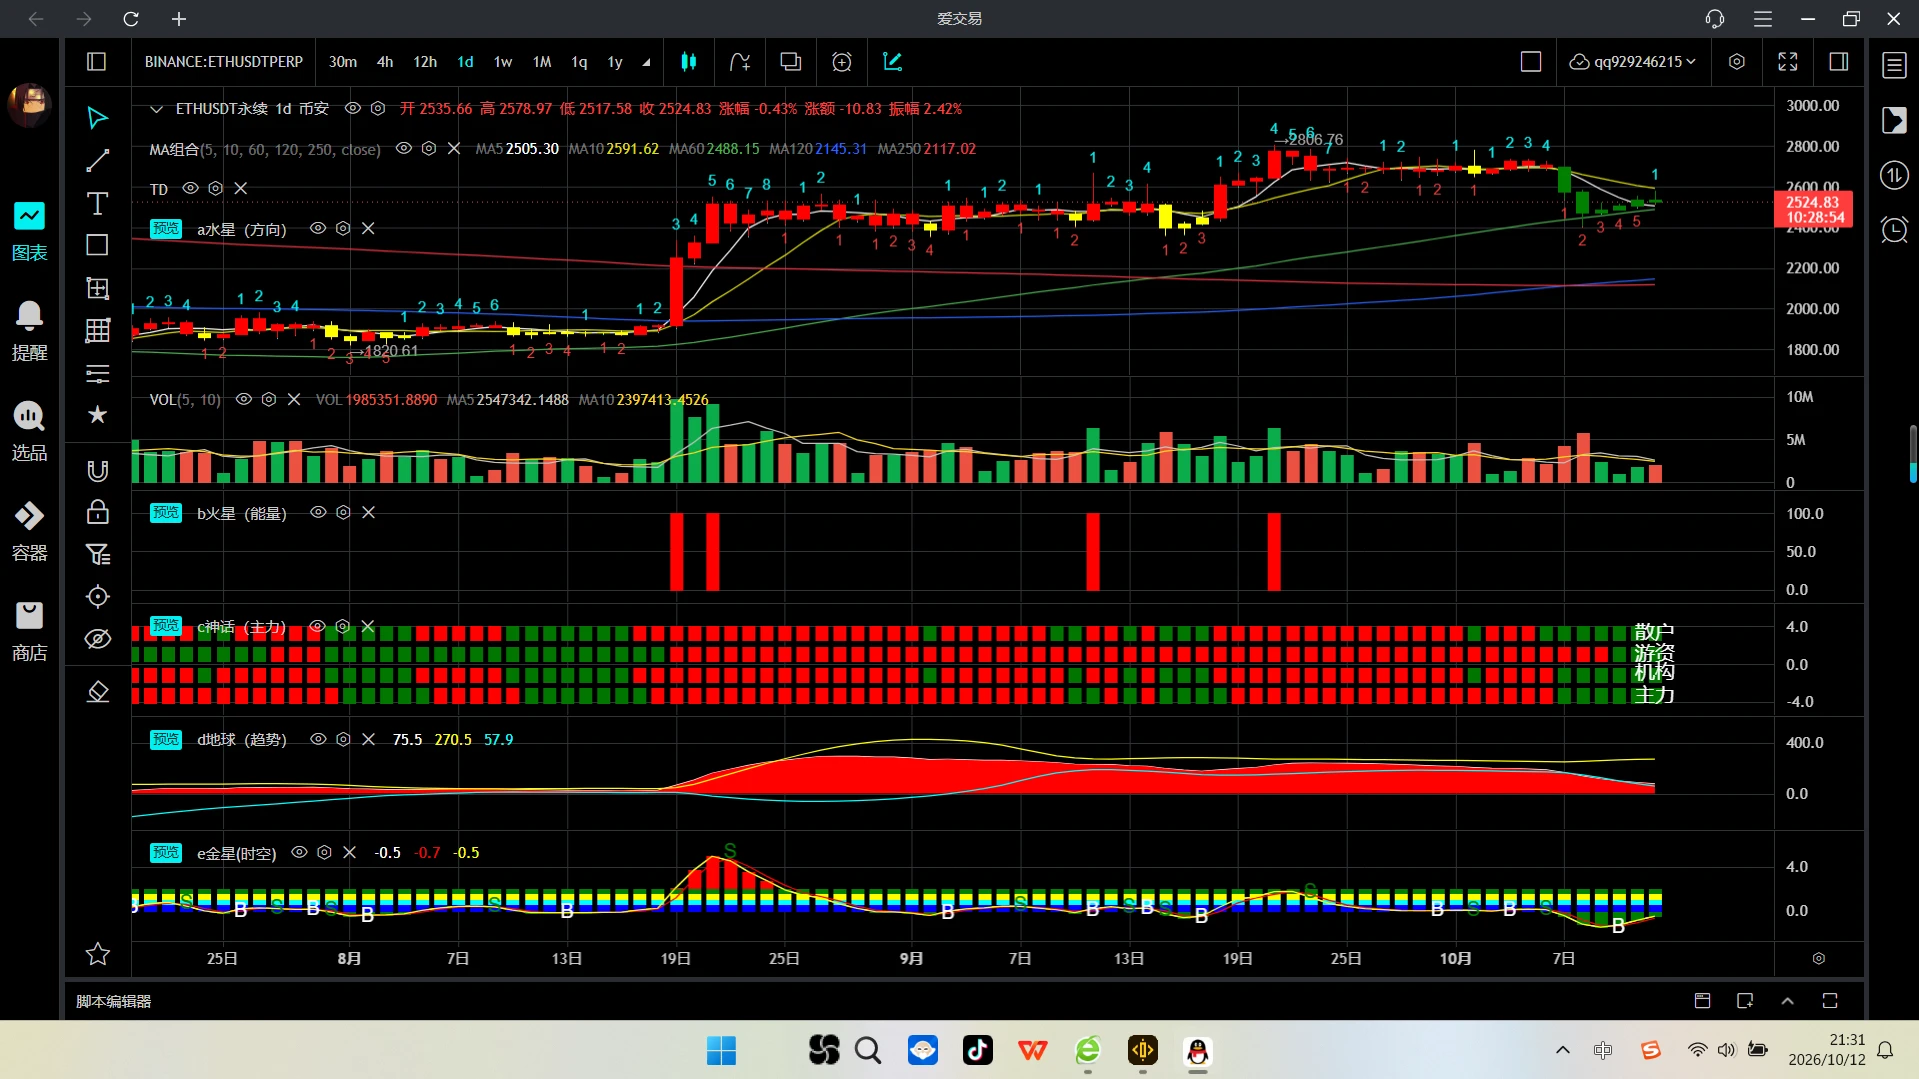Viewport: 1919px width, 1079px height.
Task: Remove the c神话 (主力) indicator
Action: [x=368, y=626]
